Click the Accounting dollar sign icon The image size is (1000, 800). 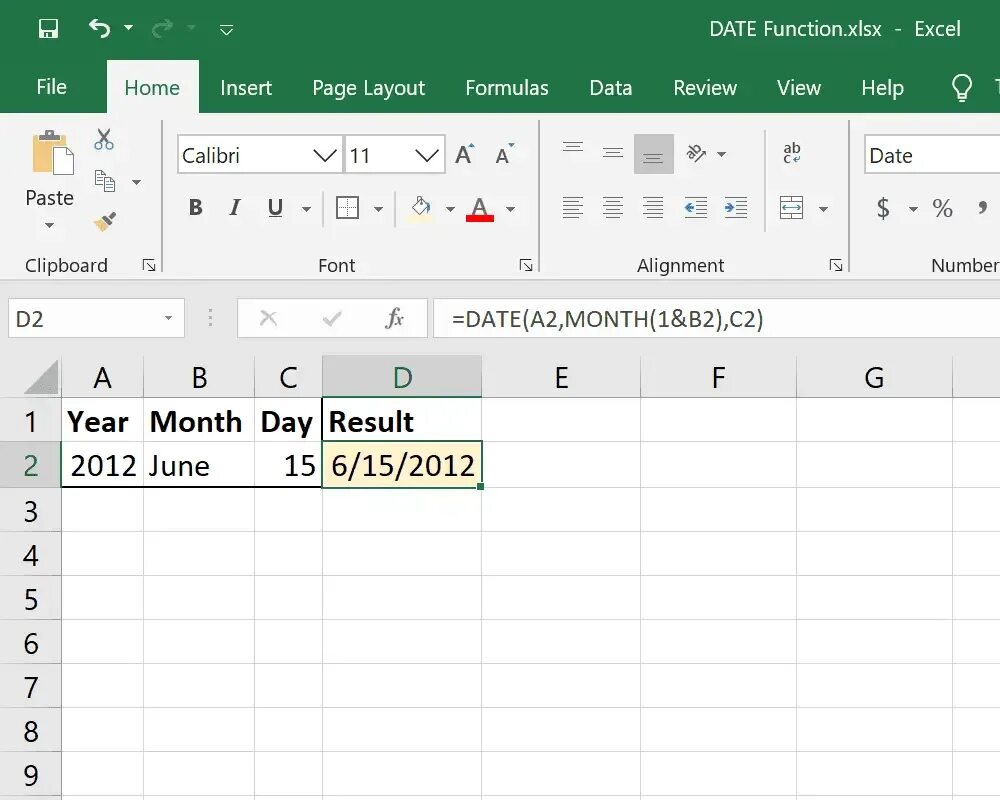click(x=883, y=208)
